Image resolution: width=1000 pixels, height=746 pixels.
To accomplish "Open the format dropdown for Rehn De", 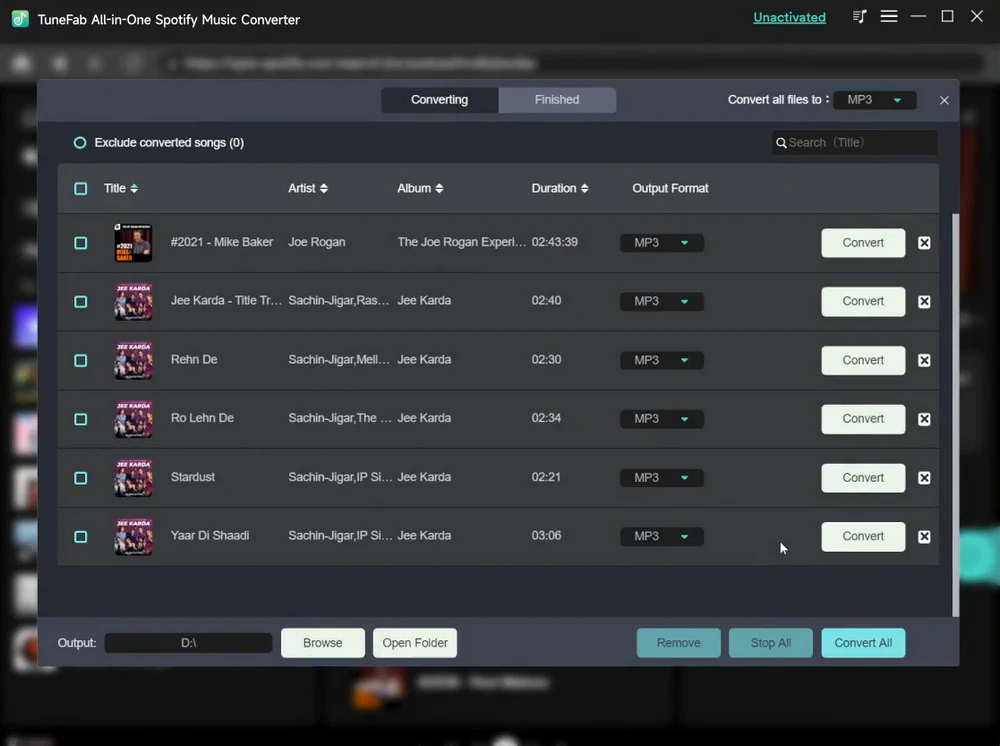I will (x=661, y=360).
